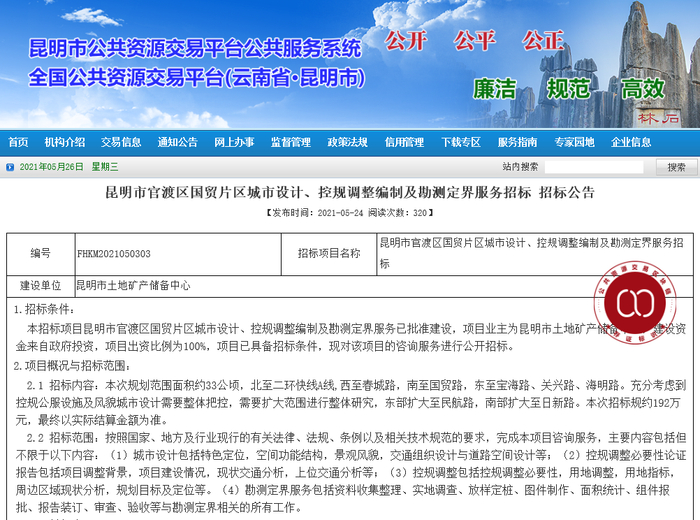700x520 pixels.
Task: Go to 企业信息 section
Action: point(631,142)
